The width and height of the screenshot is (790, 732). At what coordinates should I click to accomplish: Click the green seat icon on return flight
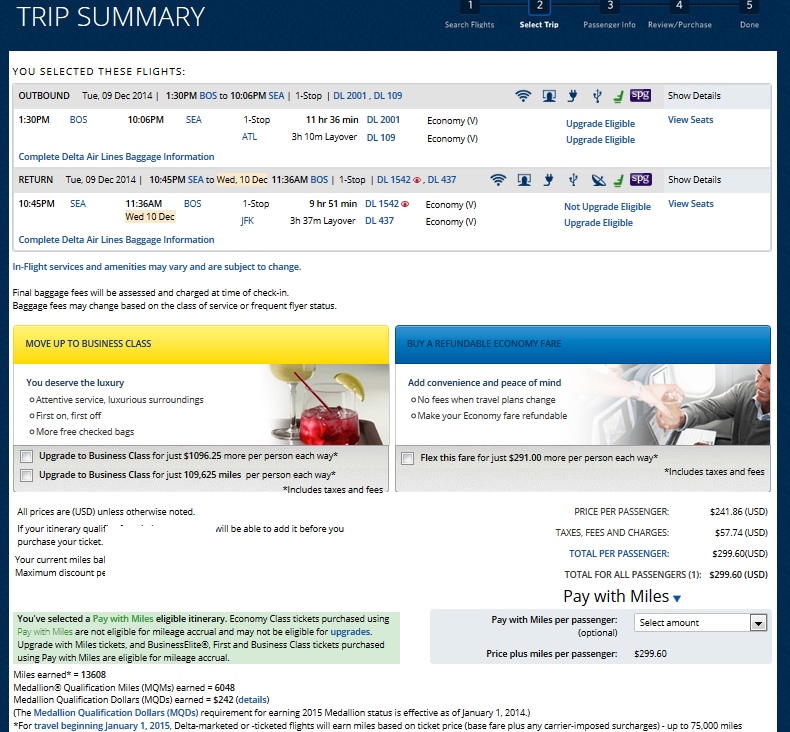coord(619,180)
